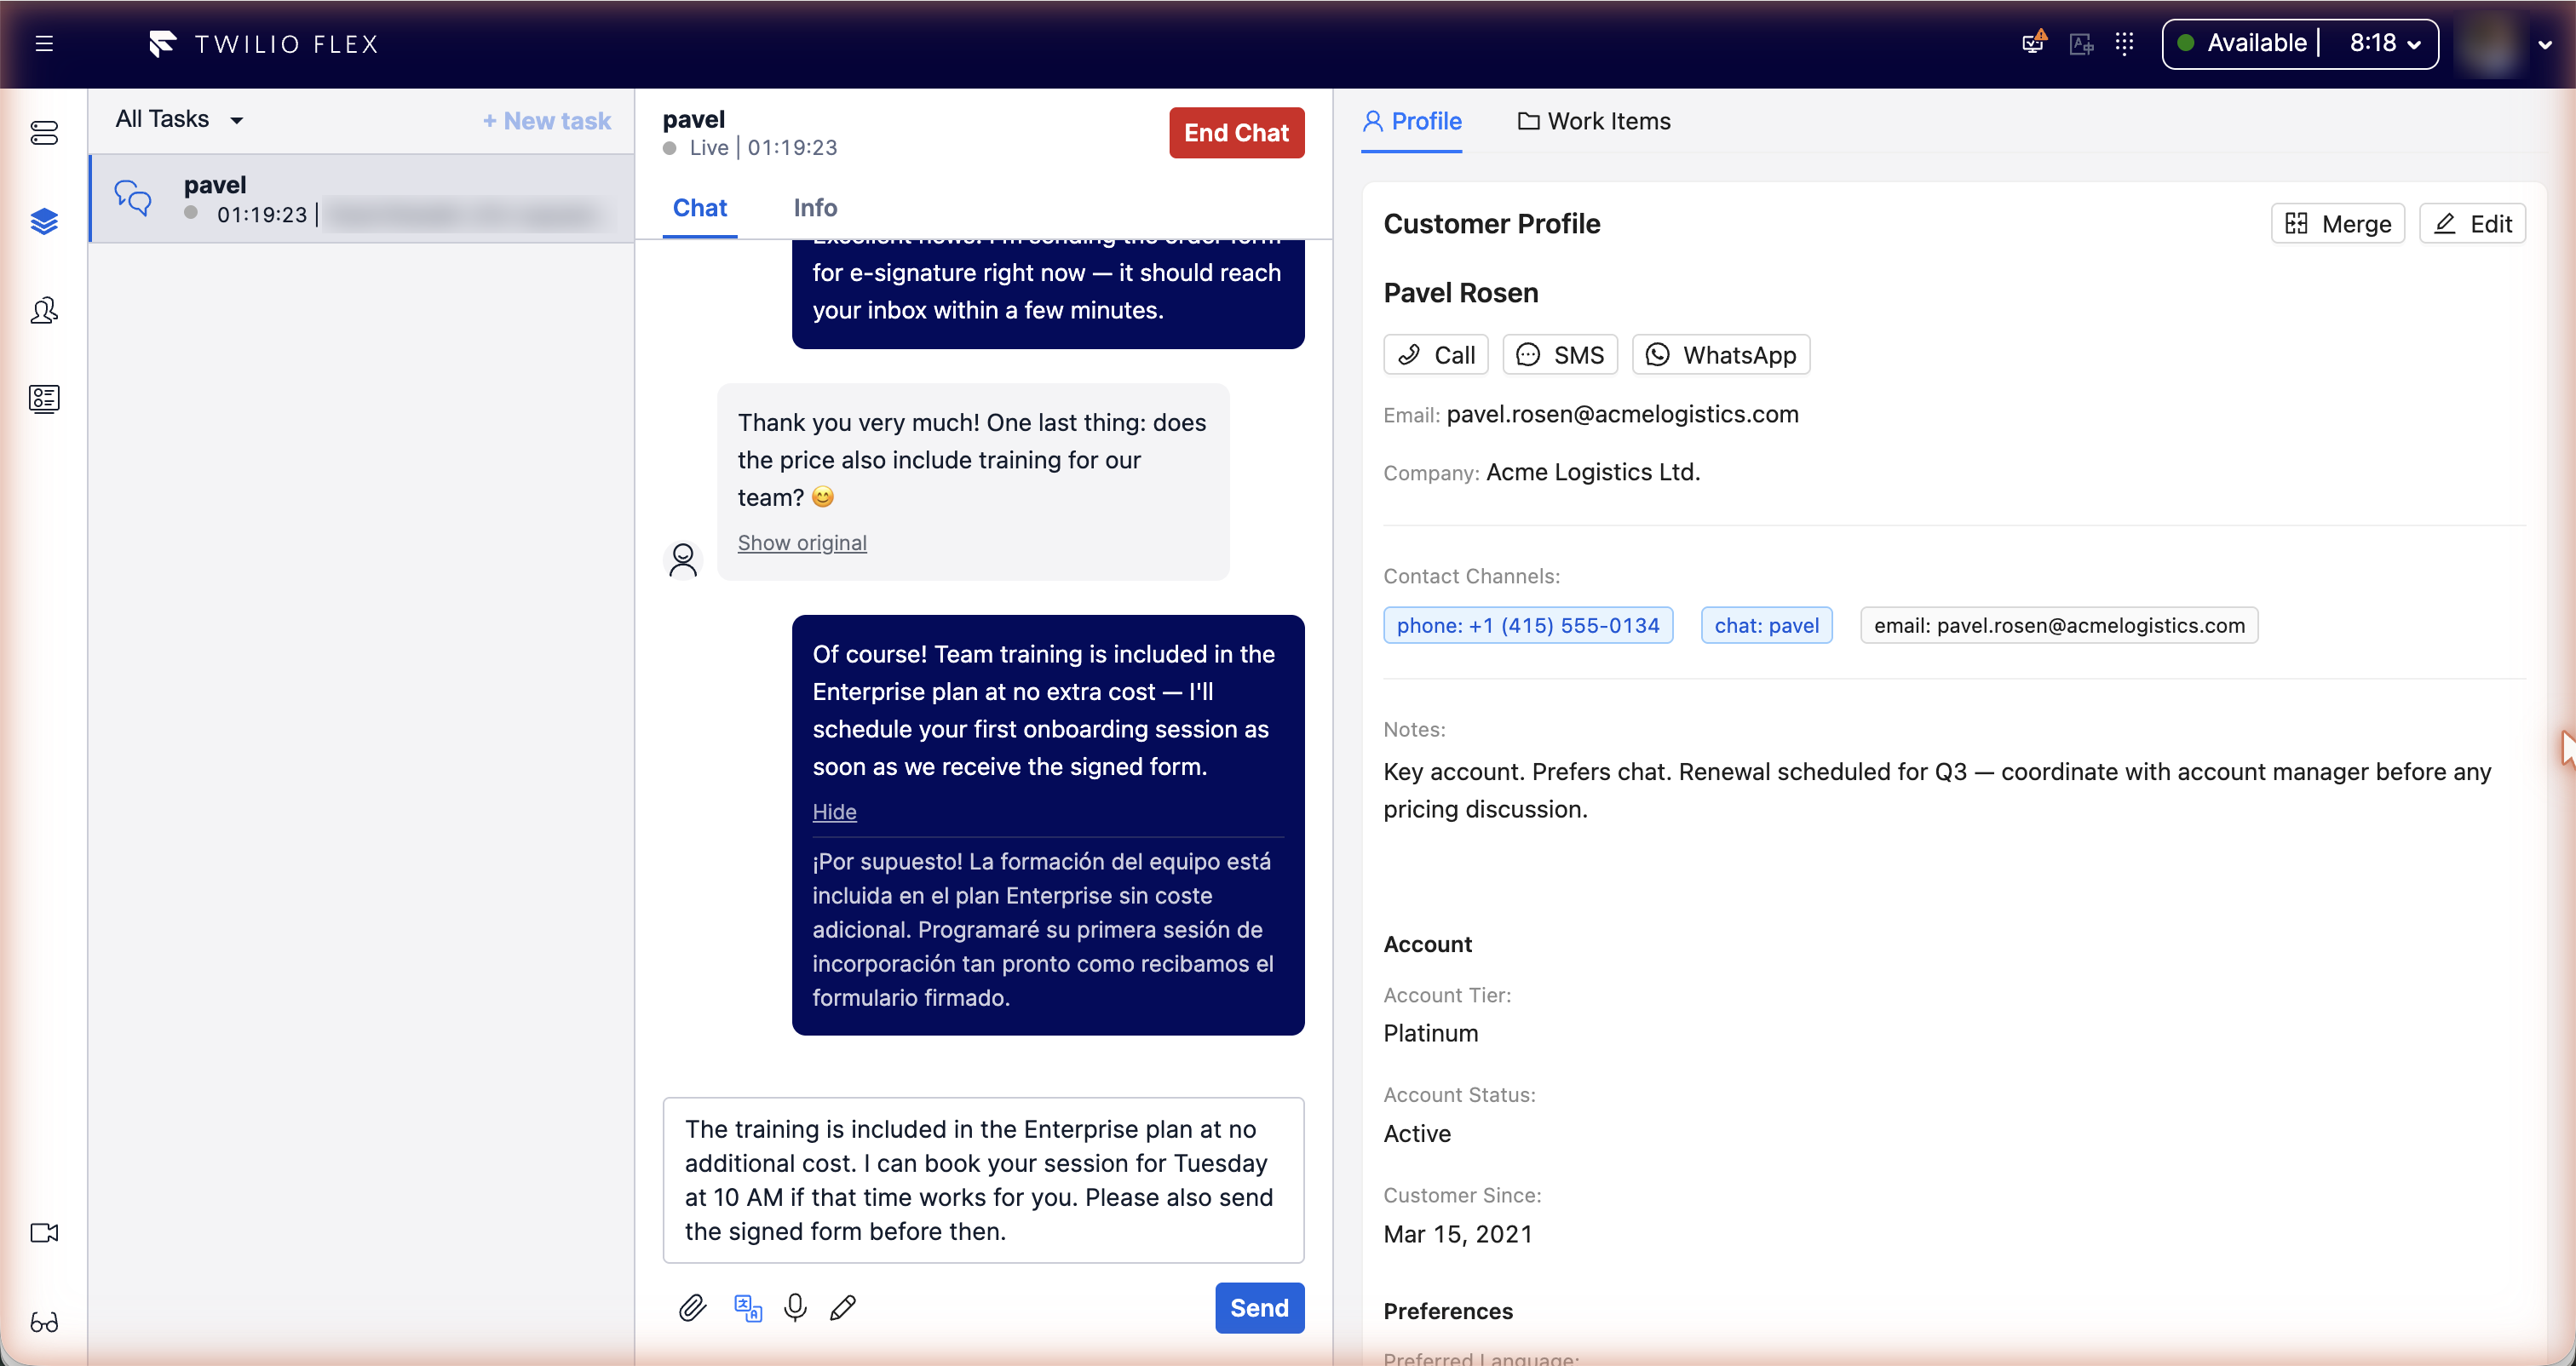This screenshot has height=1366, width=2576.
Task: Focus the message compose text box
Action: tap(983, 1179)
